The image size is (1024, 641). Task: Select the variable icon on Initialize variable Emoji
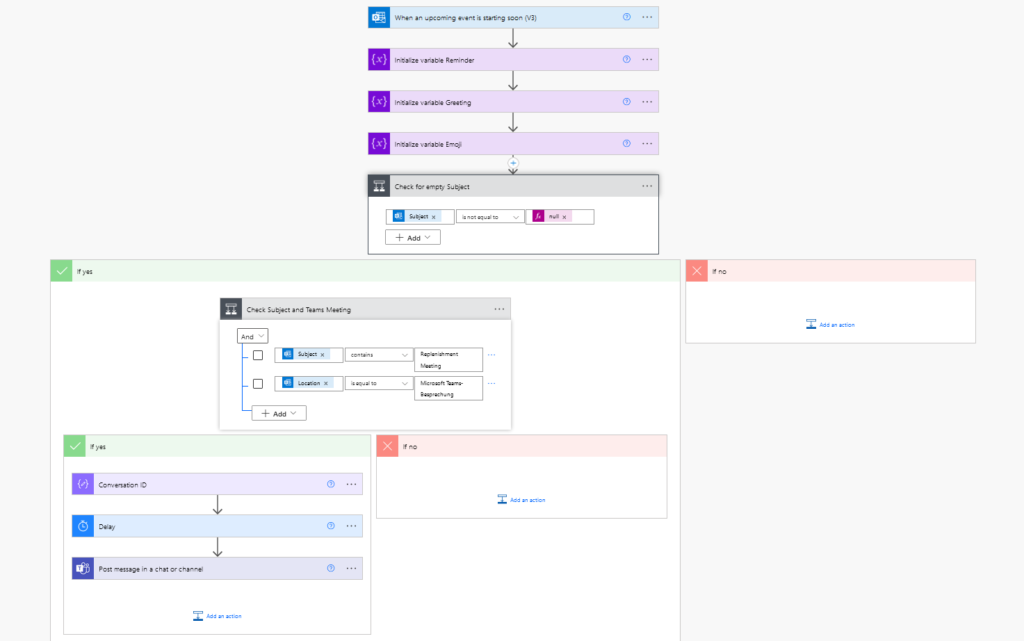point(378,143)
